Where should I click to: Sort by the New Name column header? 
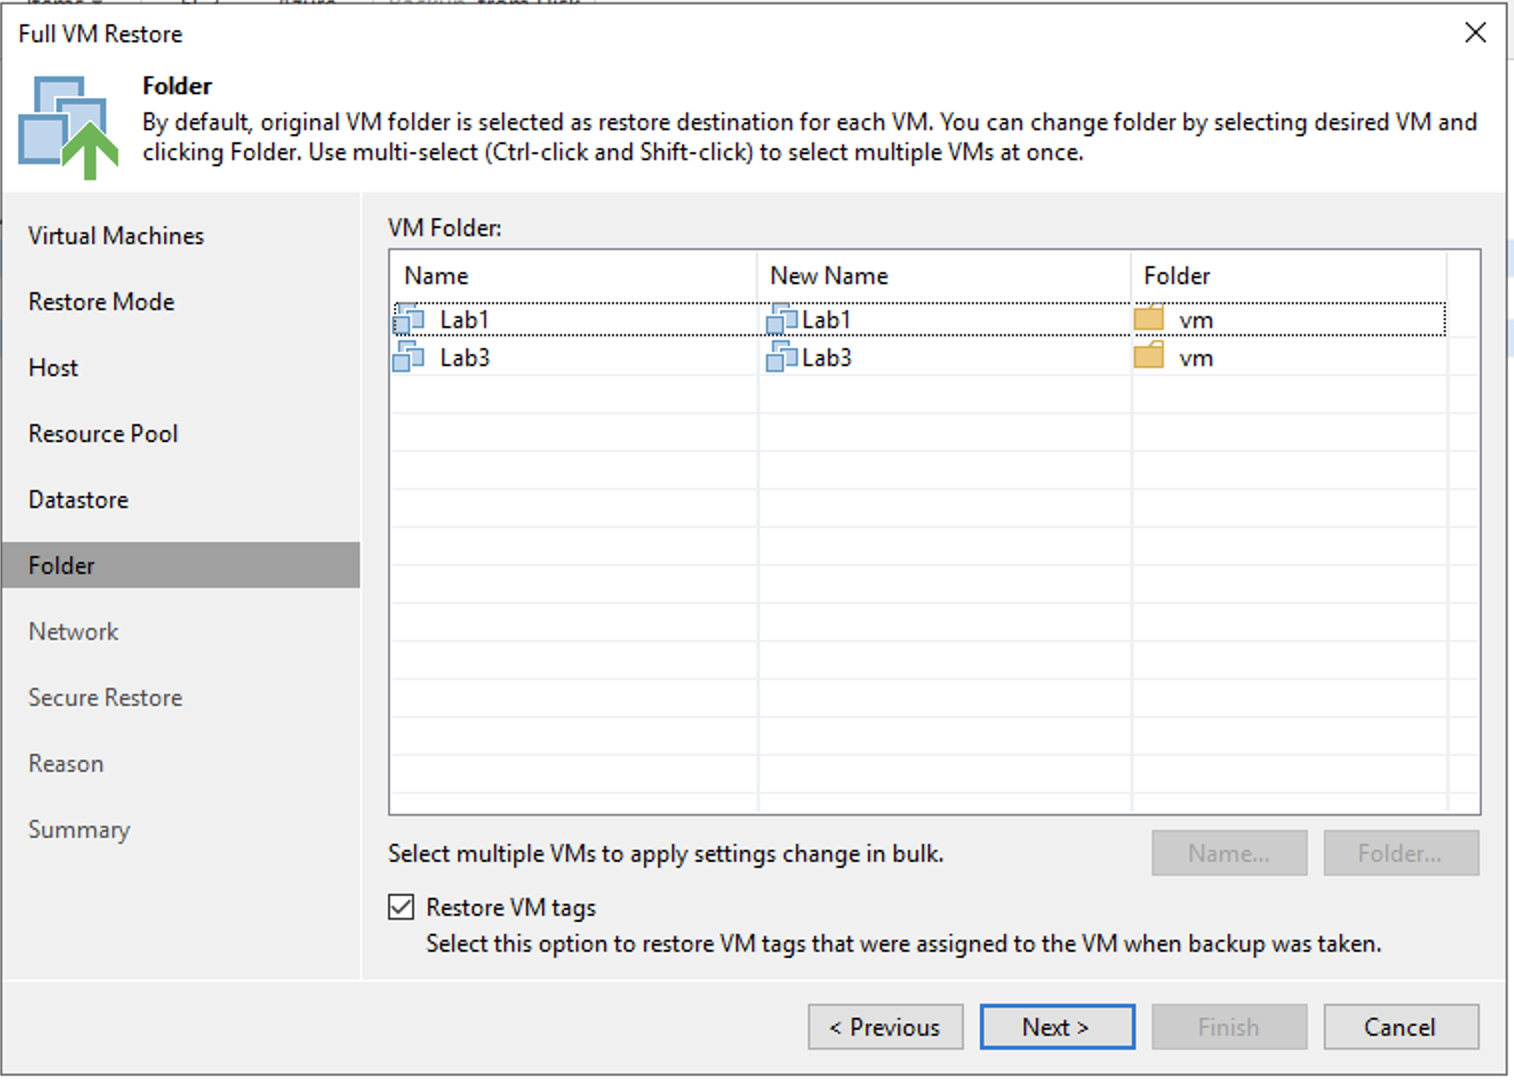pyautogui.click(x=944, y=276)
